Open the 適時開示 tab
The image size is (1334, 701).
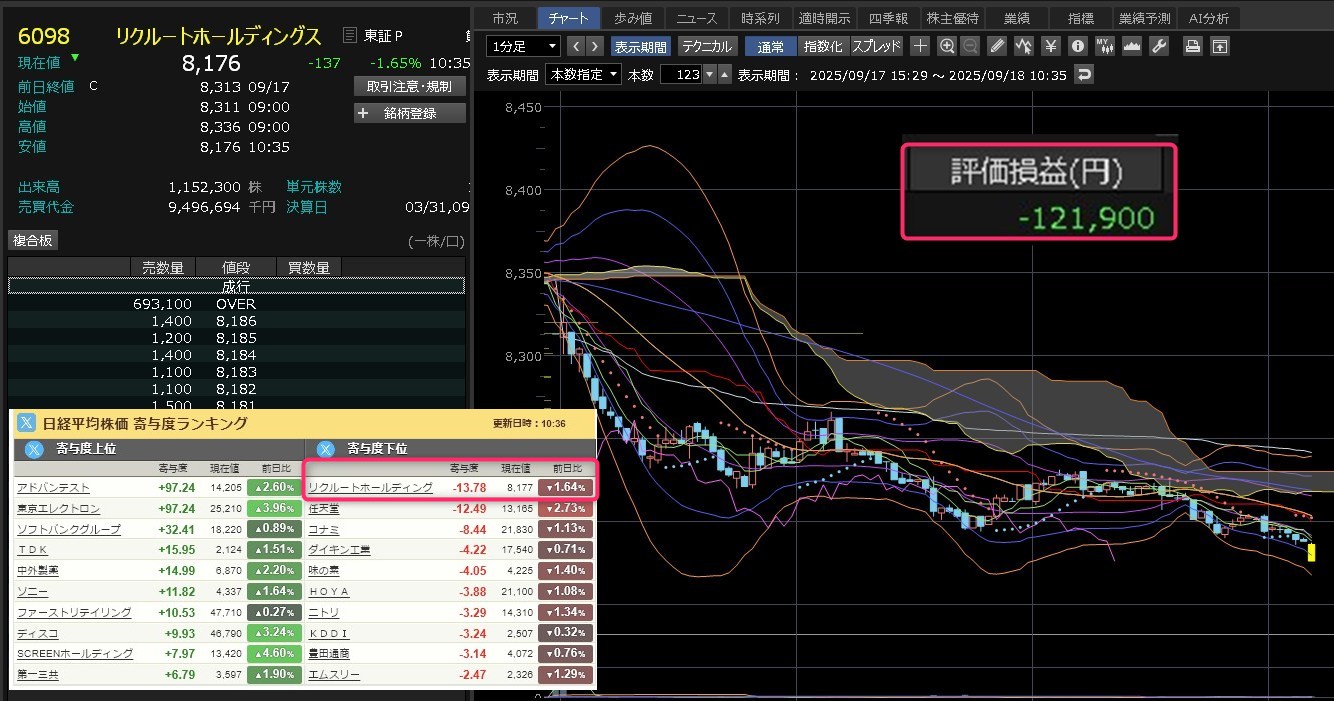pos(825,18)
